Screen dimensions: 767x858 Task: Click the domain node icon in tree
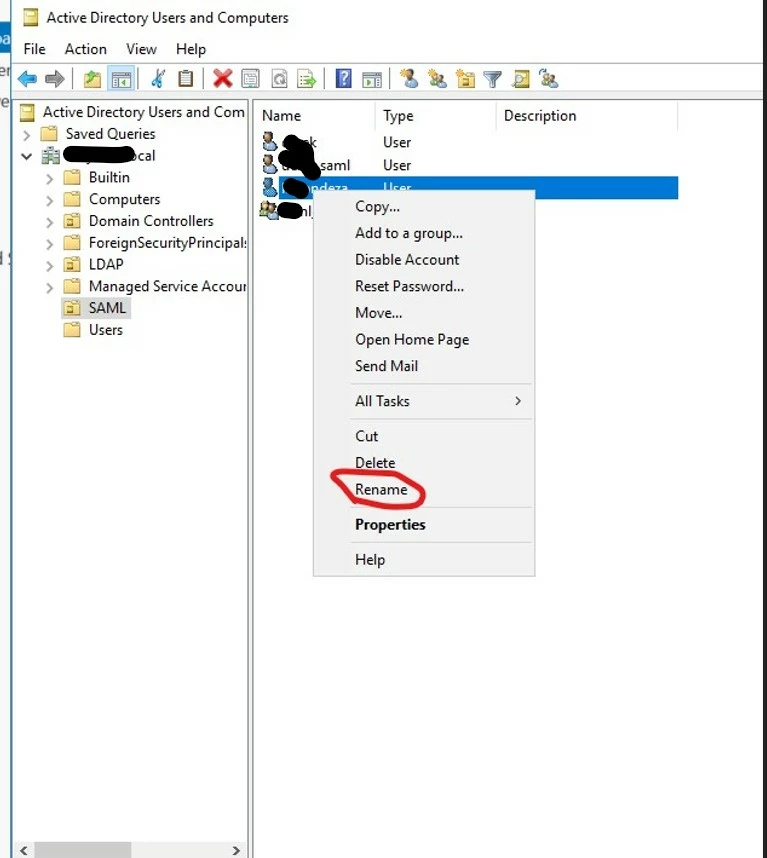[x=51, y=155]
